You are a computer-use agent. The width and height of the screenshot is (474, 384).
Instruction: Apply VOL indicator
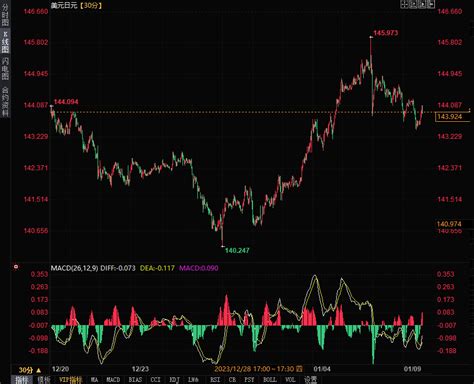290,379
